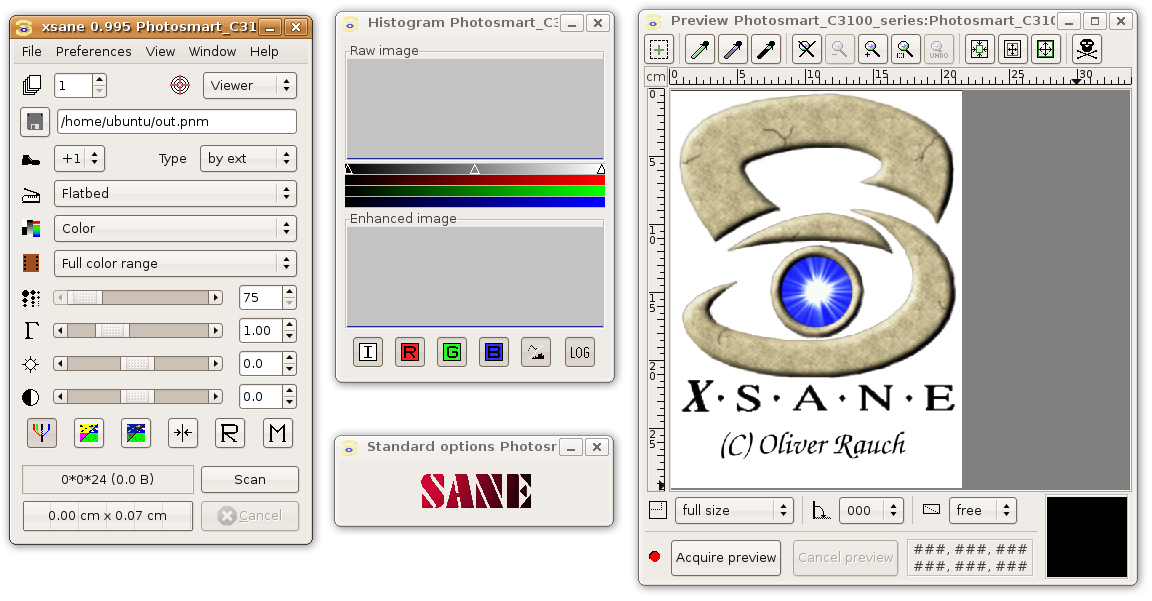Select the gray point pipette tool
1152x601 pixels.
click(x=733, y=48)
